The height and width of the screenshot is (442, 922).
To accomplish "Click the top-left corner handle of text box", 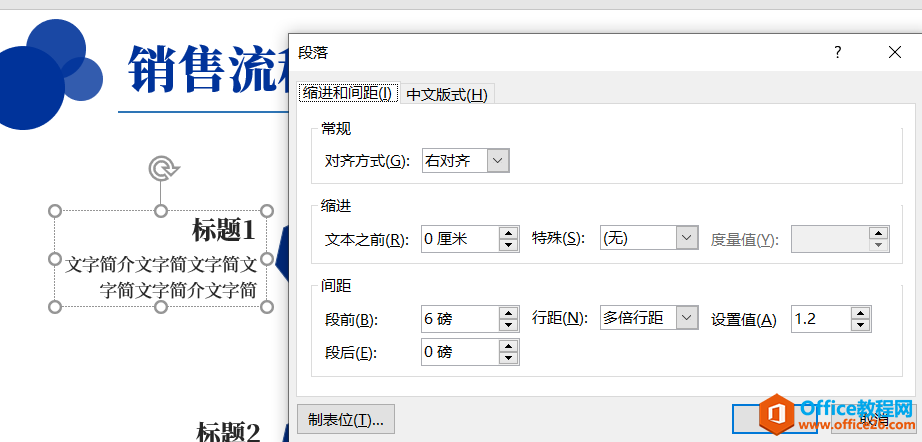I will click(54, 210).
